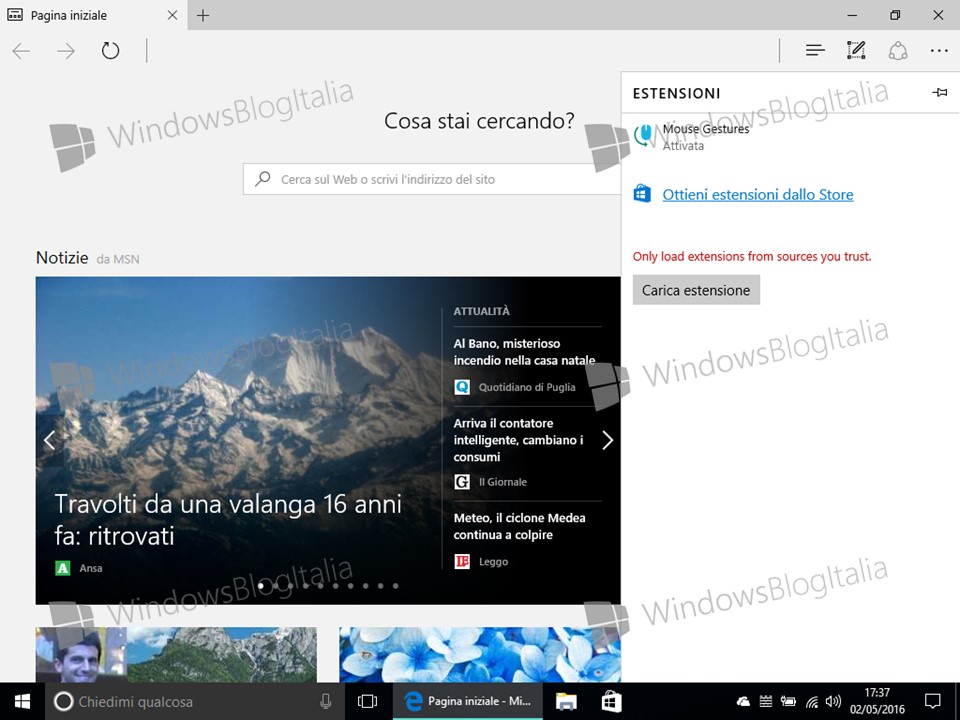The height and width of the screenshot is (720, 960).
Task: Click the Carica estensione button
Action: pyautogui.click(x=696, y=290)
